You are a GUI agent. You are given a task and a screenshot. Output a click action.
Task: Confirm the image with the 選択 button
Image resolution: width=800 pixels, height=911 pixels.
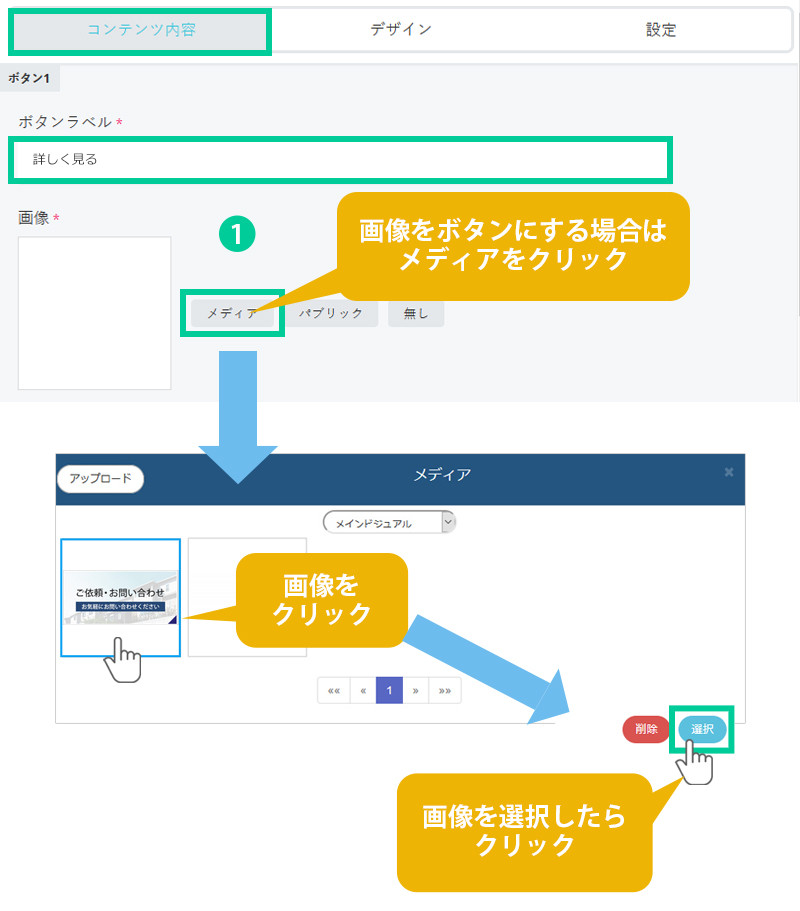[x=702, y=729]
